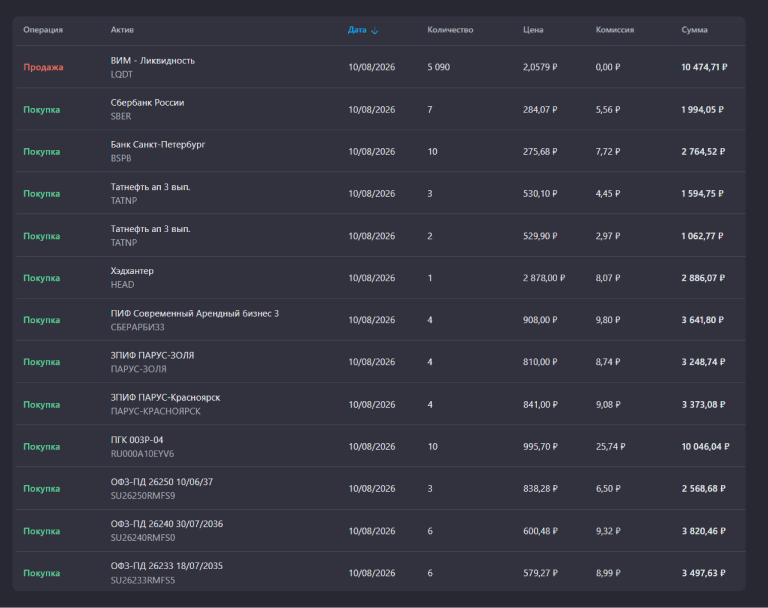Click the commission 9,08 ₽
The image size is (768, 608).
click(x=608, y=405)
